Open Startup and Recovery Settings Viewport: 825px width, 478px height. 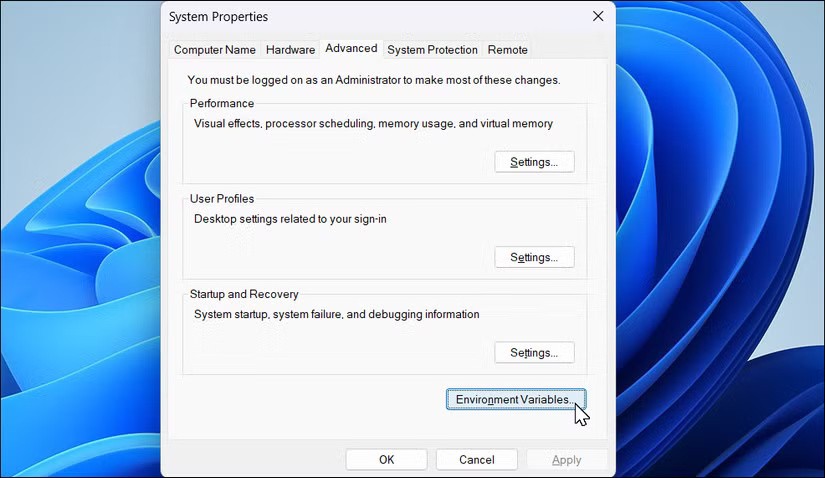[x=534, y=352]
